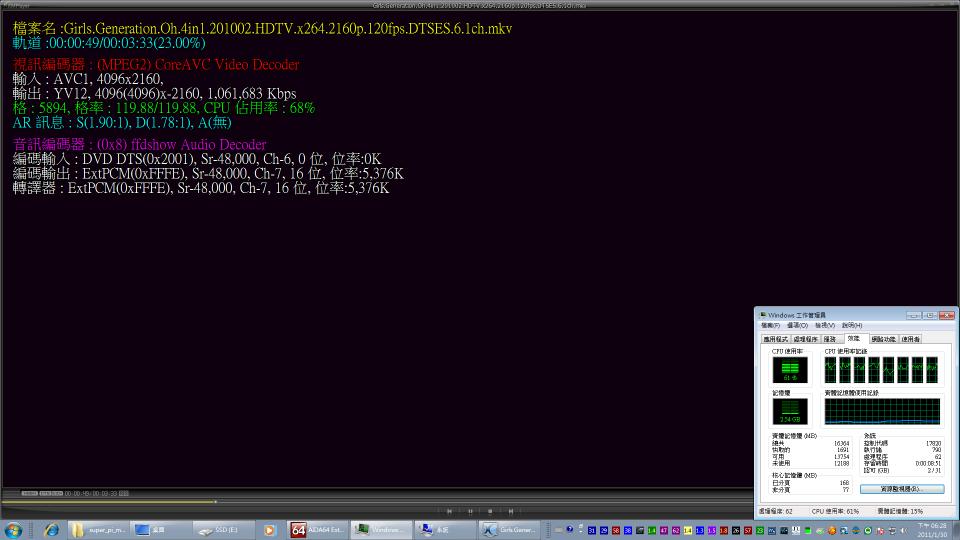Click the tray sensor icon showing 47

click(664, 531)
